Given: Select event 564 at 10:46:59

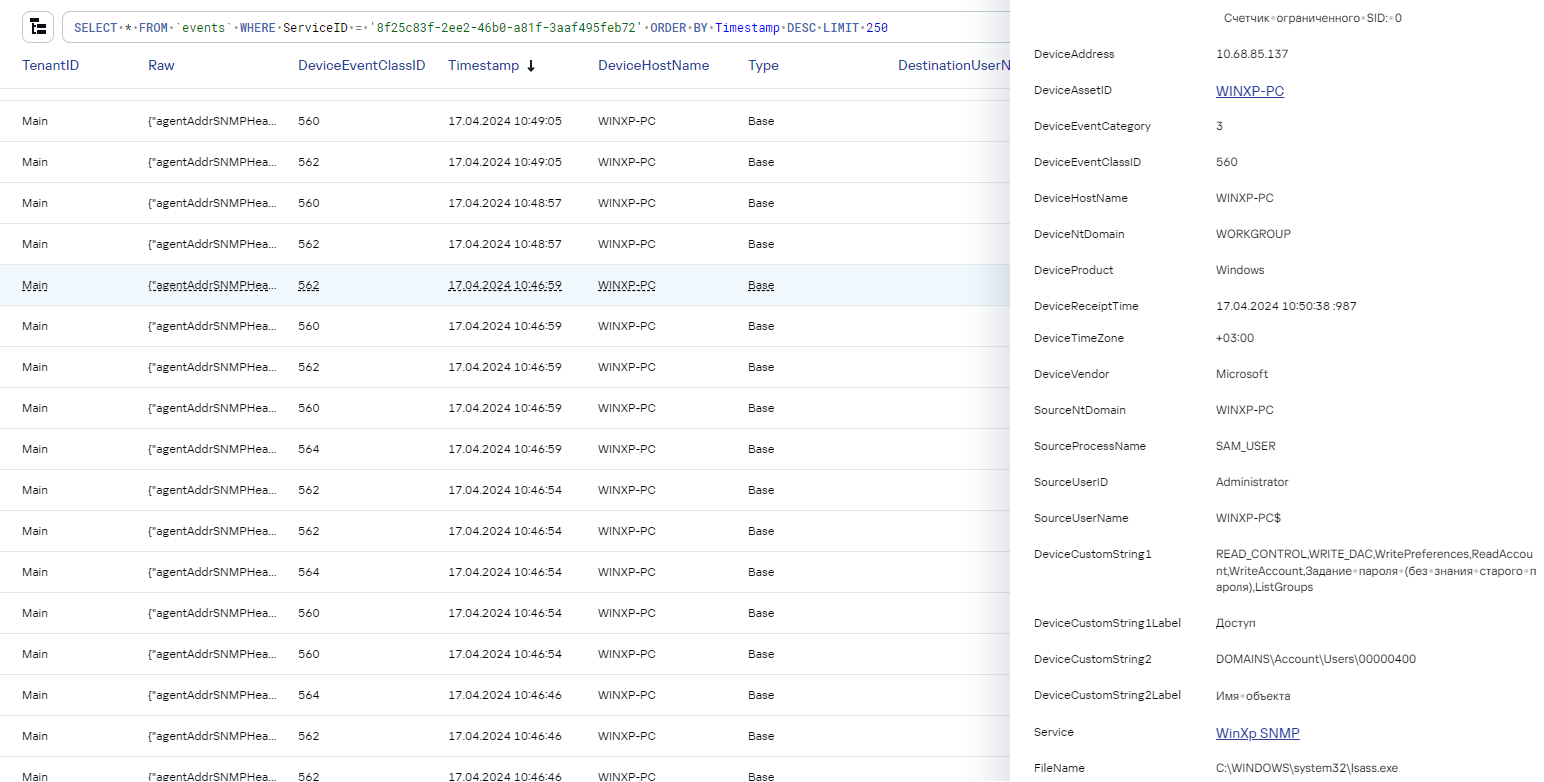Looking at the screenshot, I should click(505, 449).
